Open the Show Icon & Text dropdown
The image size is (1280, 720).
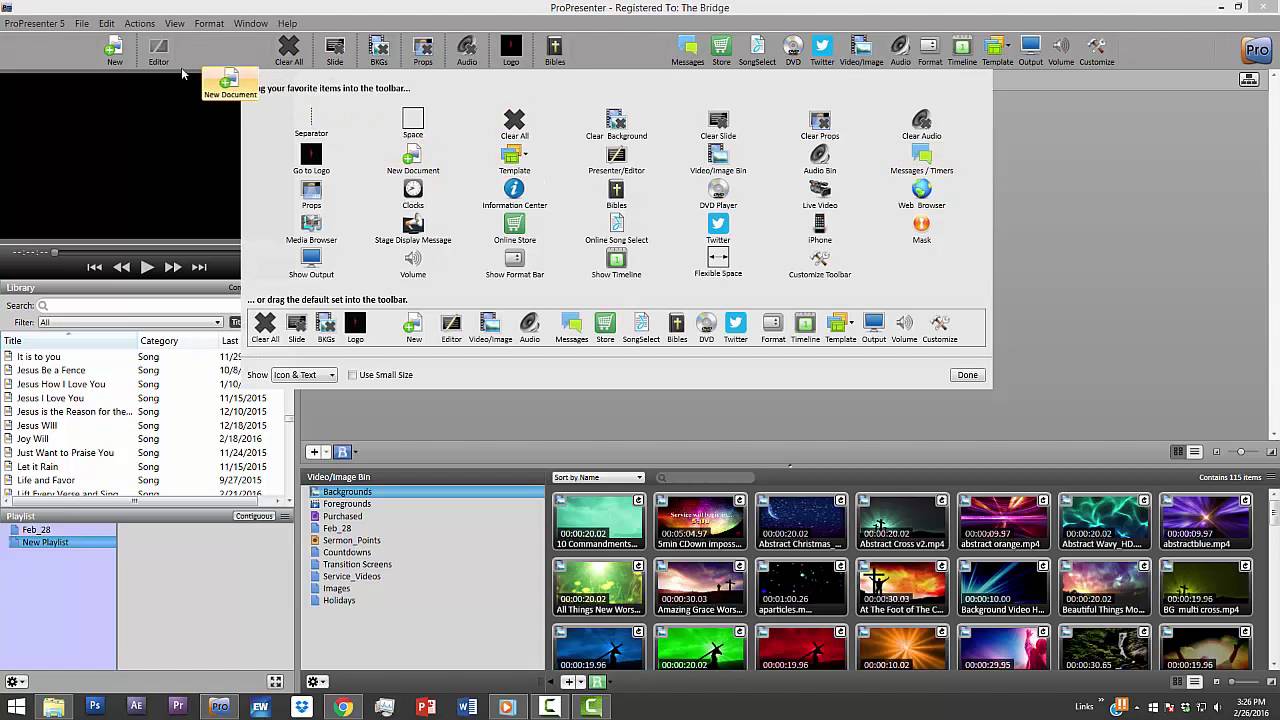click(x=304, y=375)
